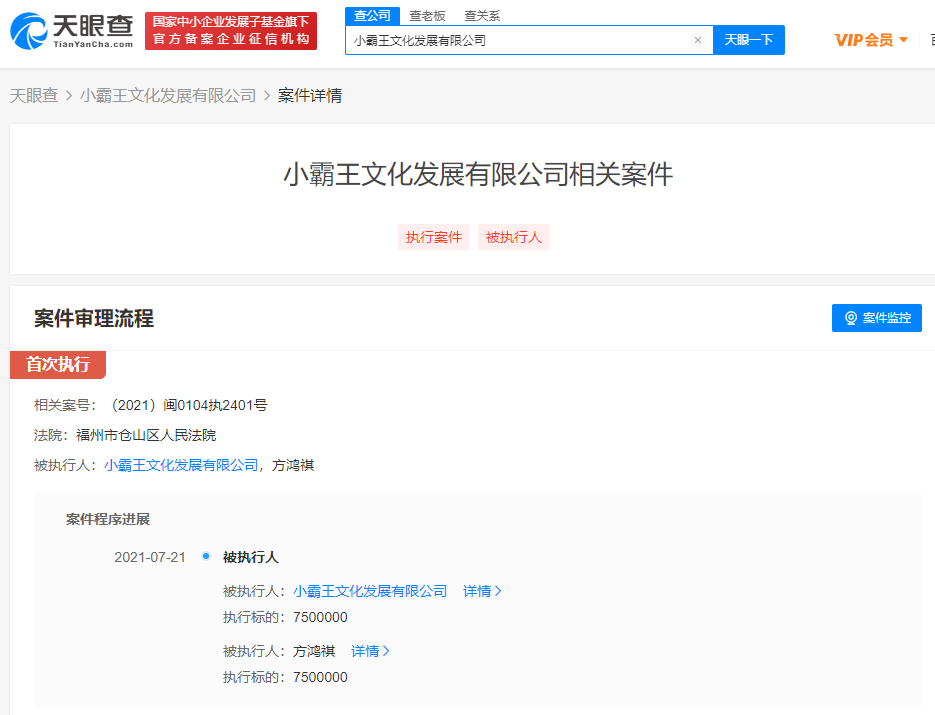Click the 执行案件 tag
This screenshot has width=935, height=715.
(x=433, y=237)
